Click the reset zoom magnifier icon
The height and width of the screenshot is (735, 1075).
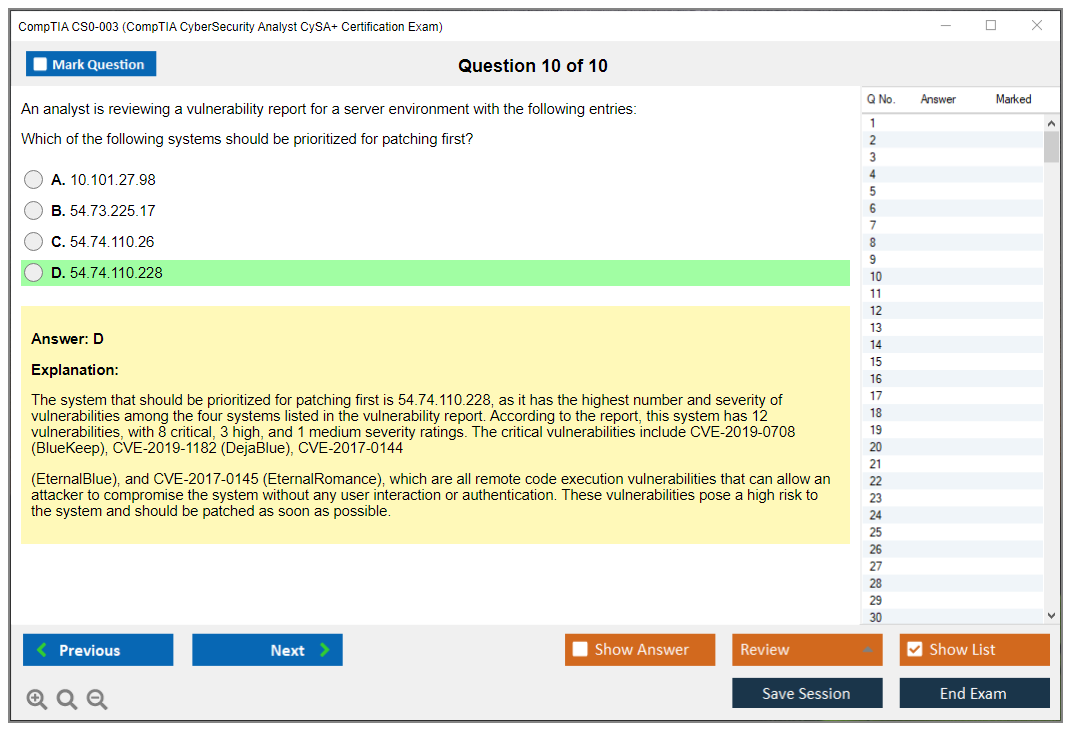pos(67,699)
